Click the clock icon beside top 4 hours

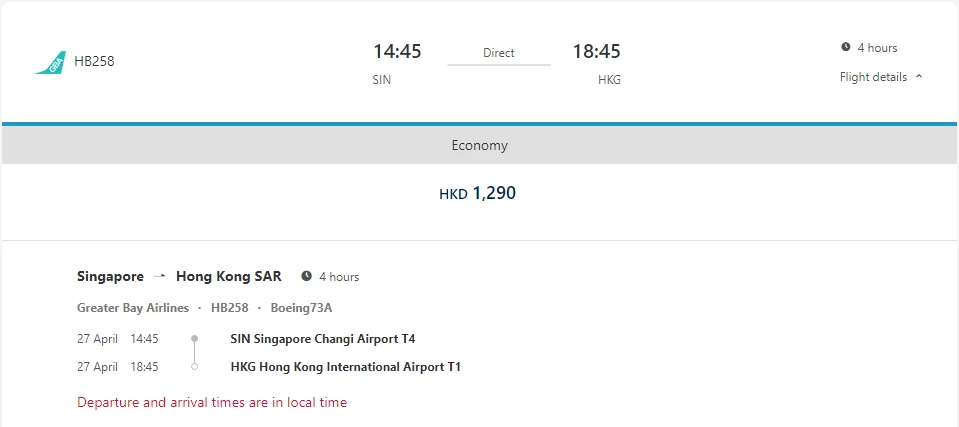point(846,47)
